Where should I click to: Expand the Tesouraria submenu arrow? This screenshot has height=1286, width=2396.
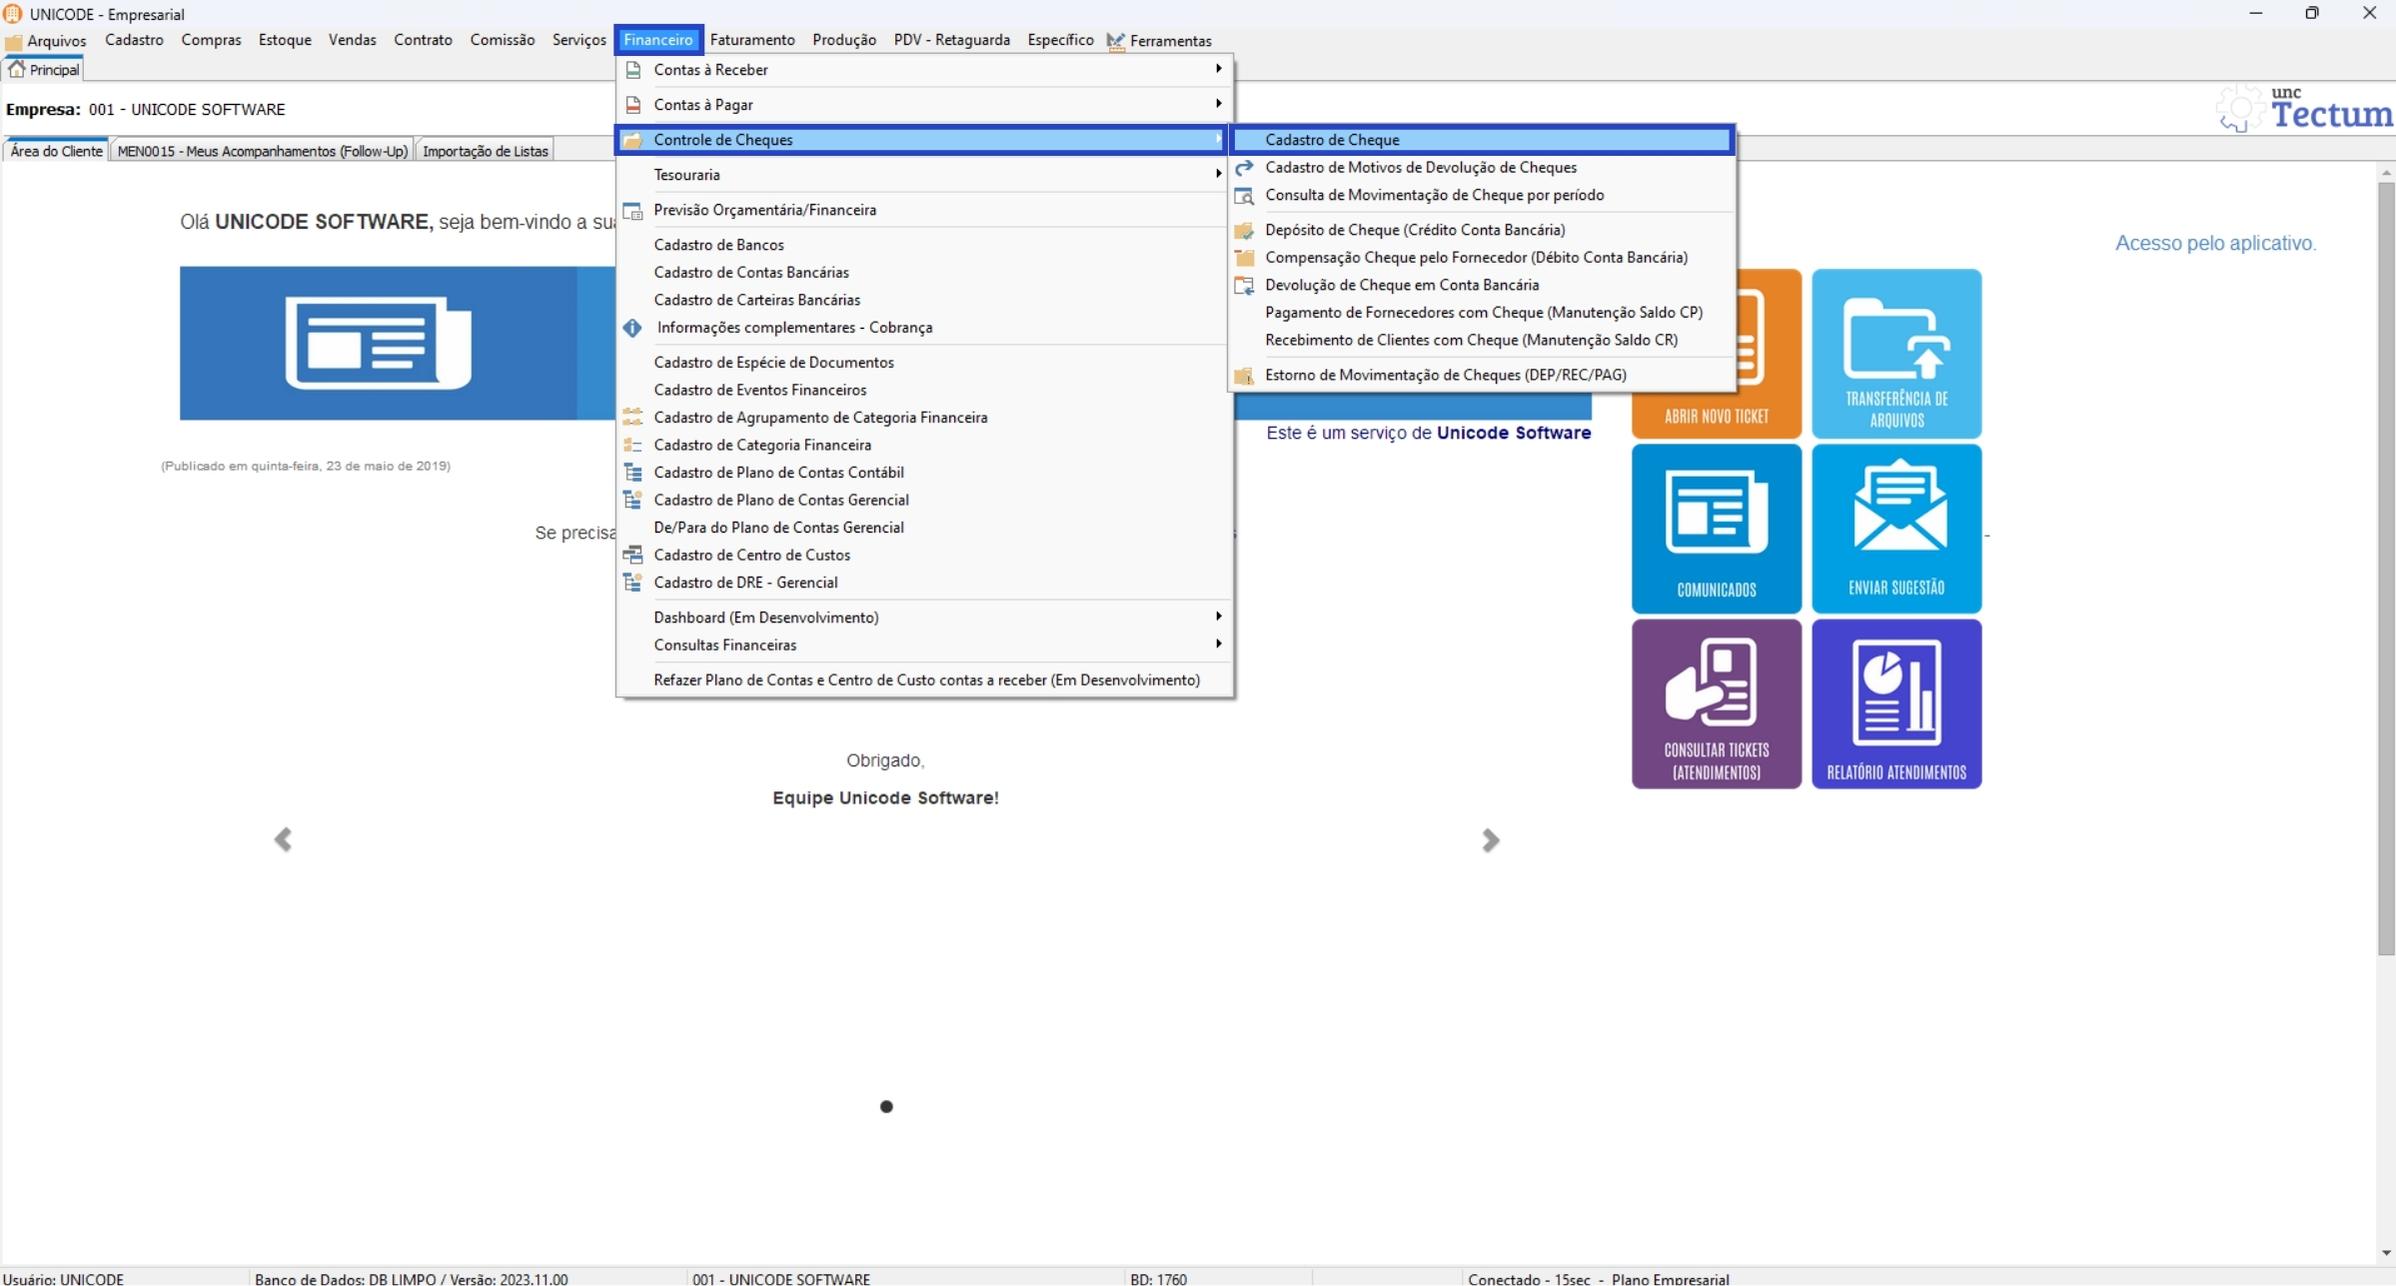(1218, 175)
